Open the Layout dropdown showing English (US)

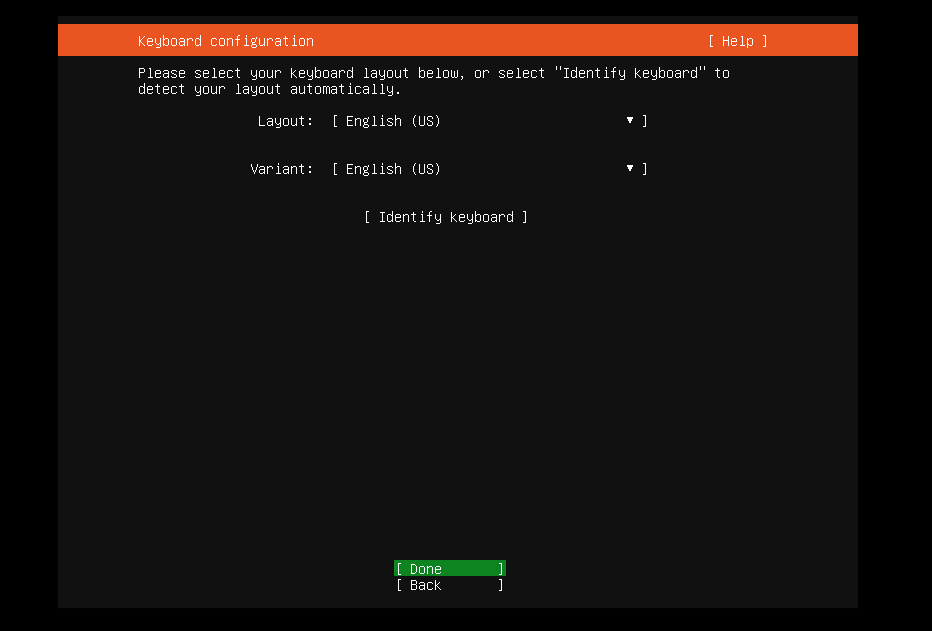pos(489,121)
